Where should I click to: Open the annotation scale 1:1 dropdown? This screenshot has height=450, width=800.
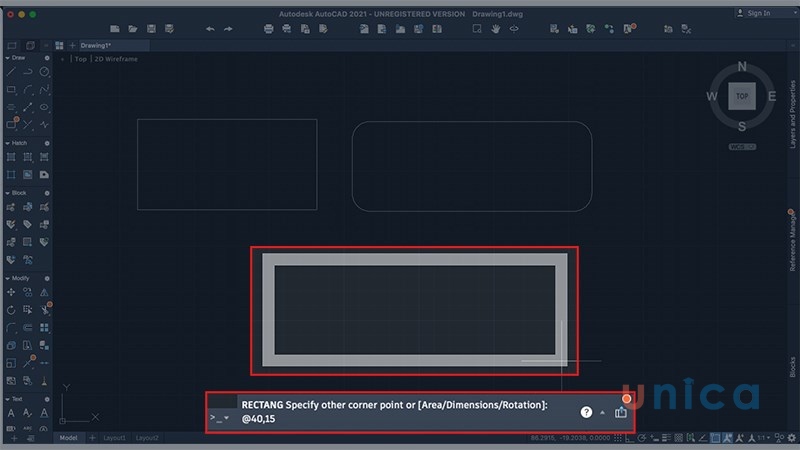pyautogui.click(x=763, y=438)
